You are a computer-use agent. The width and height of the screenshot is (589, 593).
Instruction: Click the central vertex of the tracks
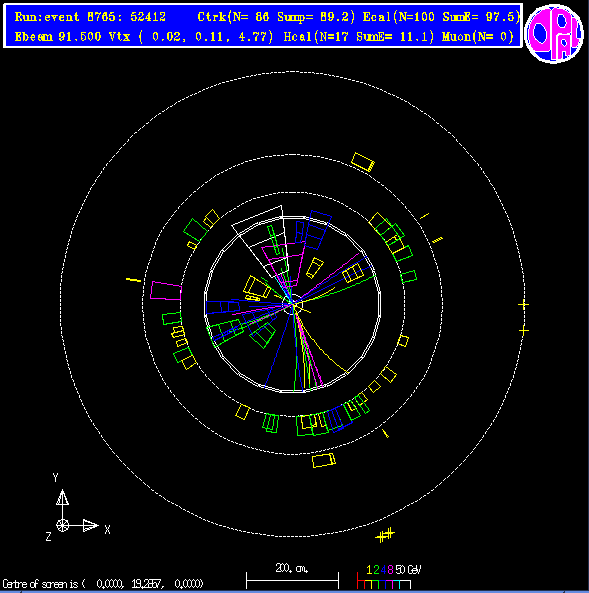pos(293,304)
